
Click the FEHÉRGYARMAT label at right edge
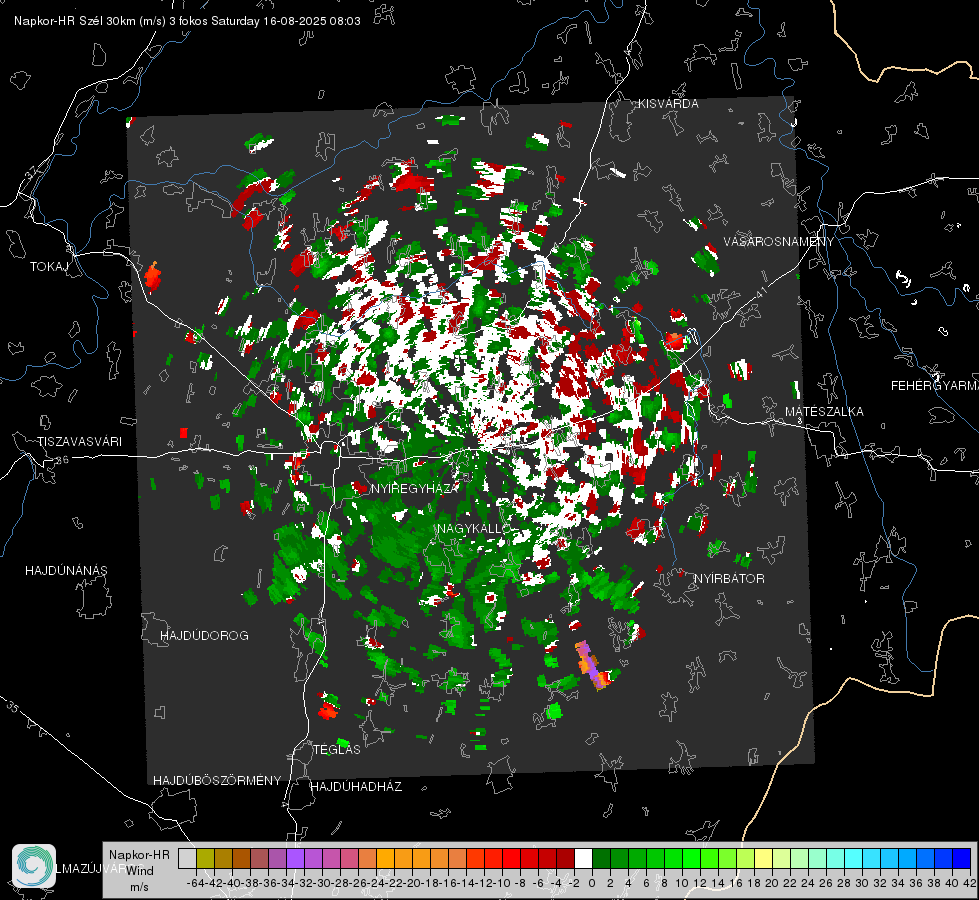click(935, 386)
